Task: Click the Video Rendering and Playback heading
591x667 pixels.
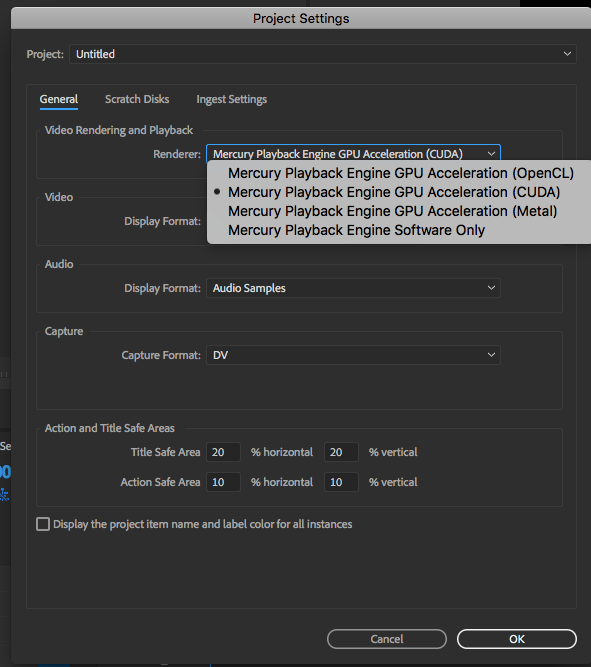Action: [119, 130]
